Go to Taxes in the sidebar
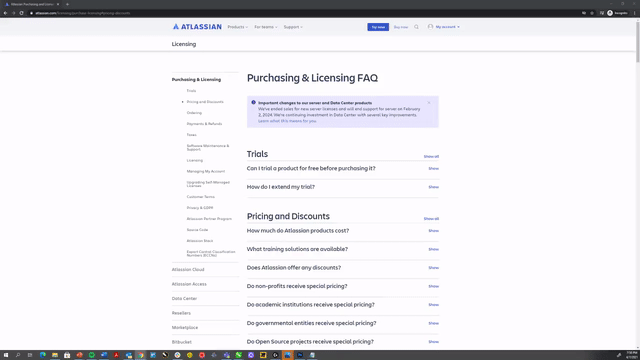Screen dimensions: 640x360 191,135
